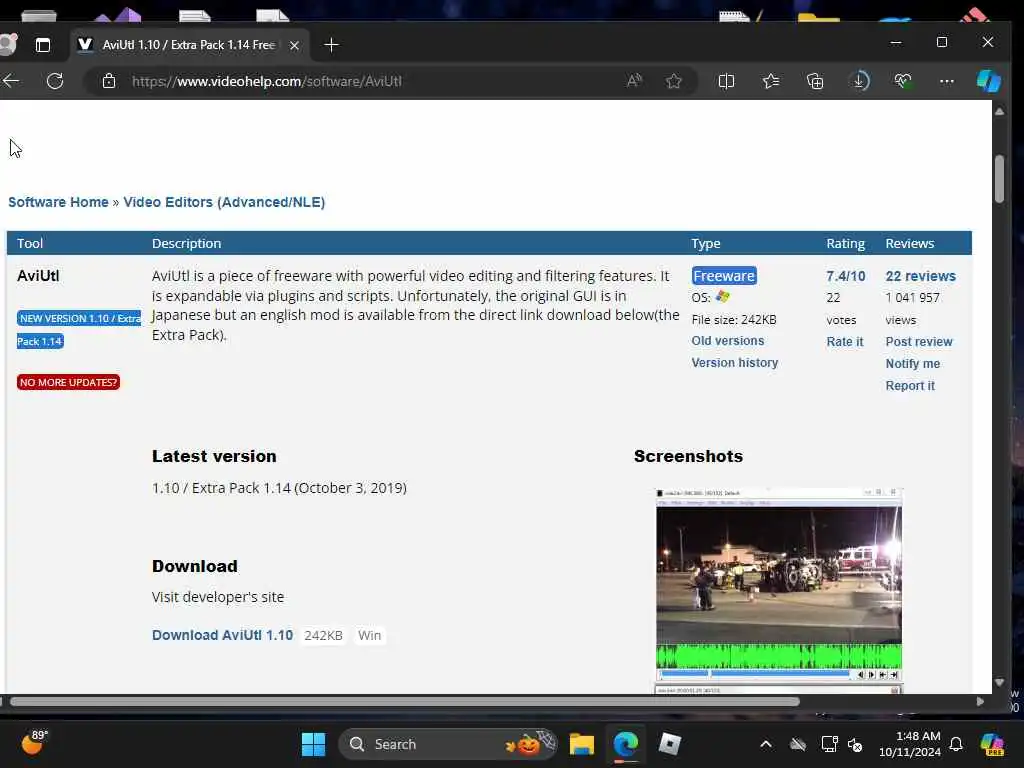Open muted volume tray icon
This screenshot has width=1024, height=768.
pos(855,744)
